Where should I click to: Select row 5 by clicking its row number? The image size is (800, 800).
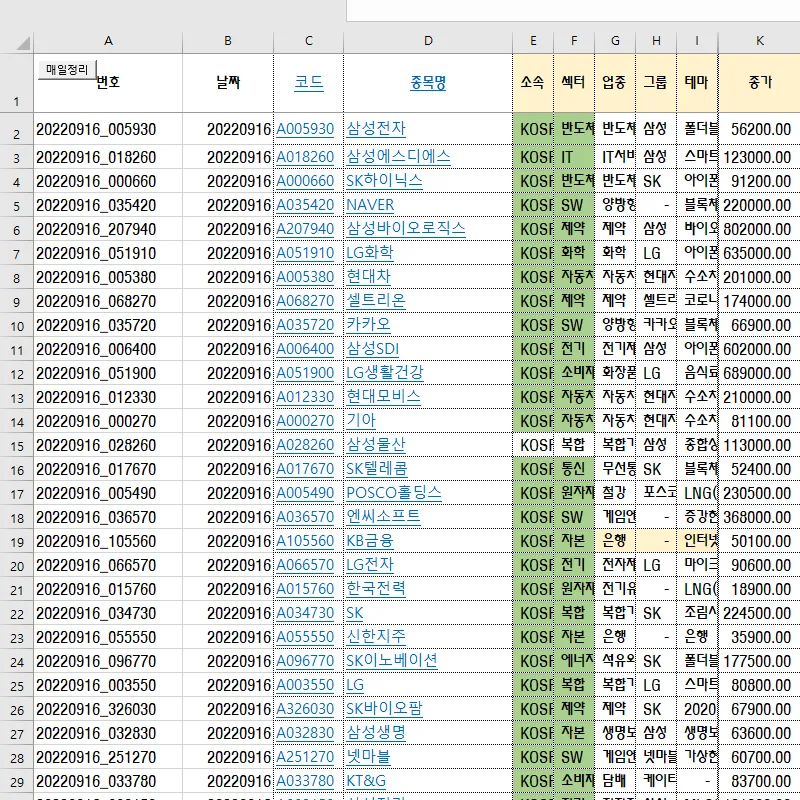point(16,205)
